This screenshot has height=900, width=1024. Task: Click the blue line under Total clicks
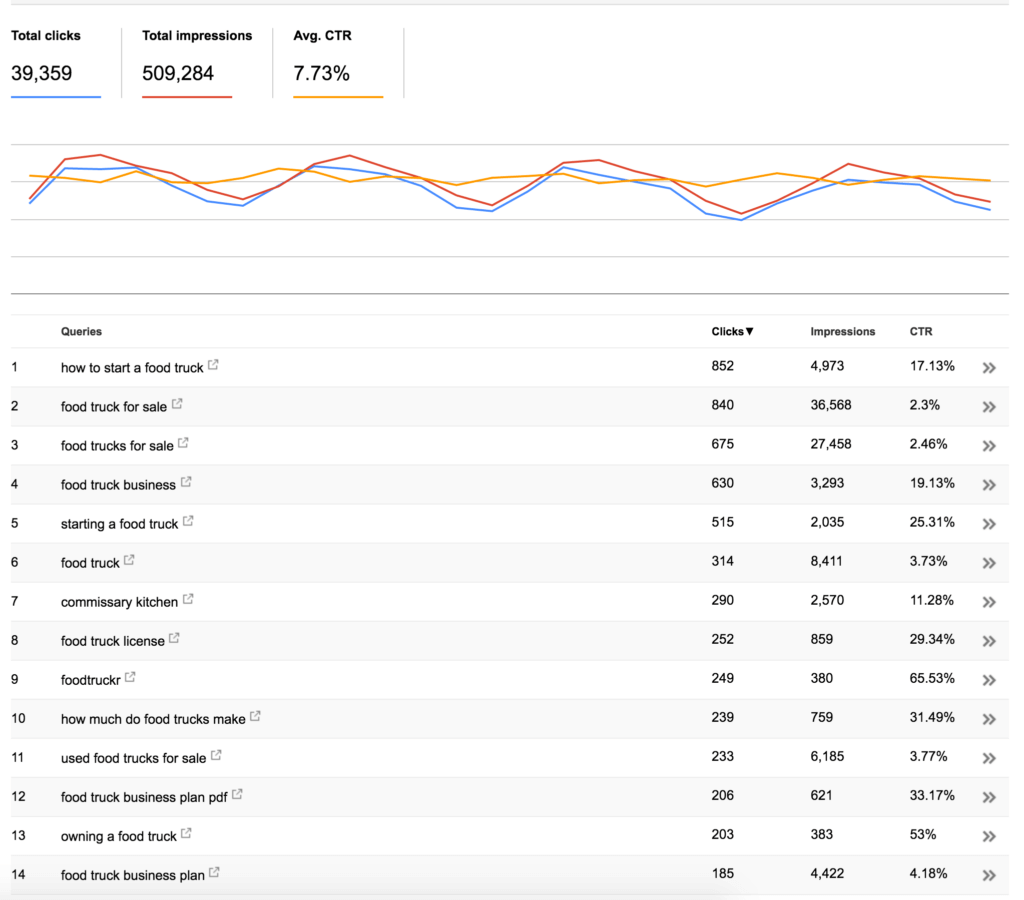(56, 97)
